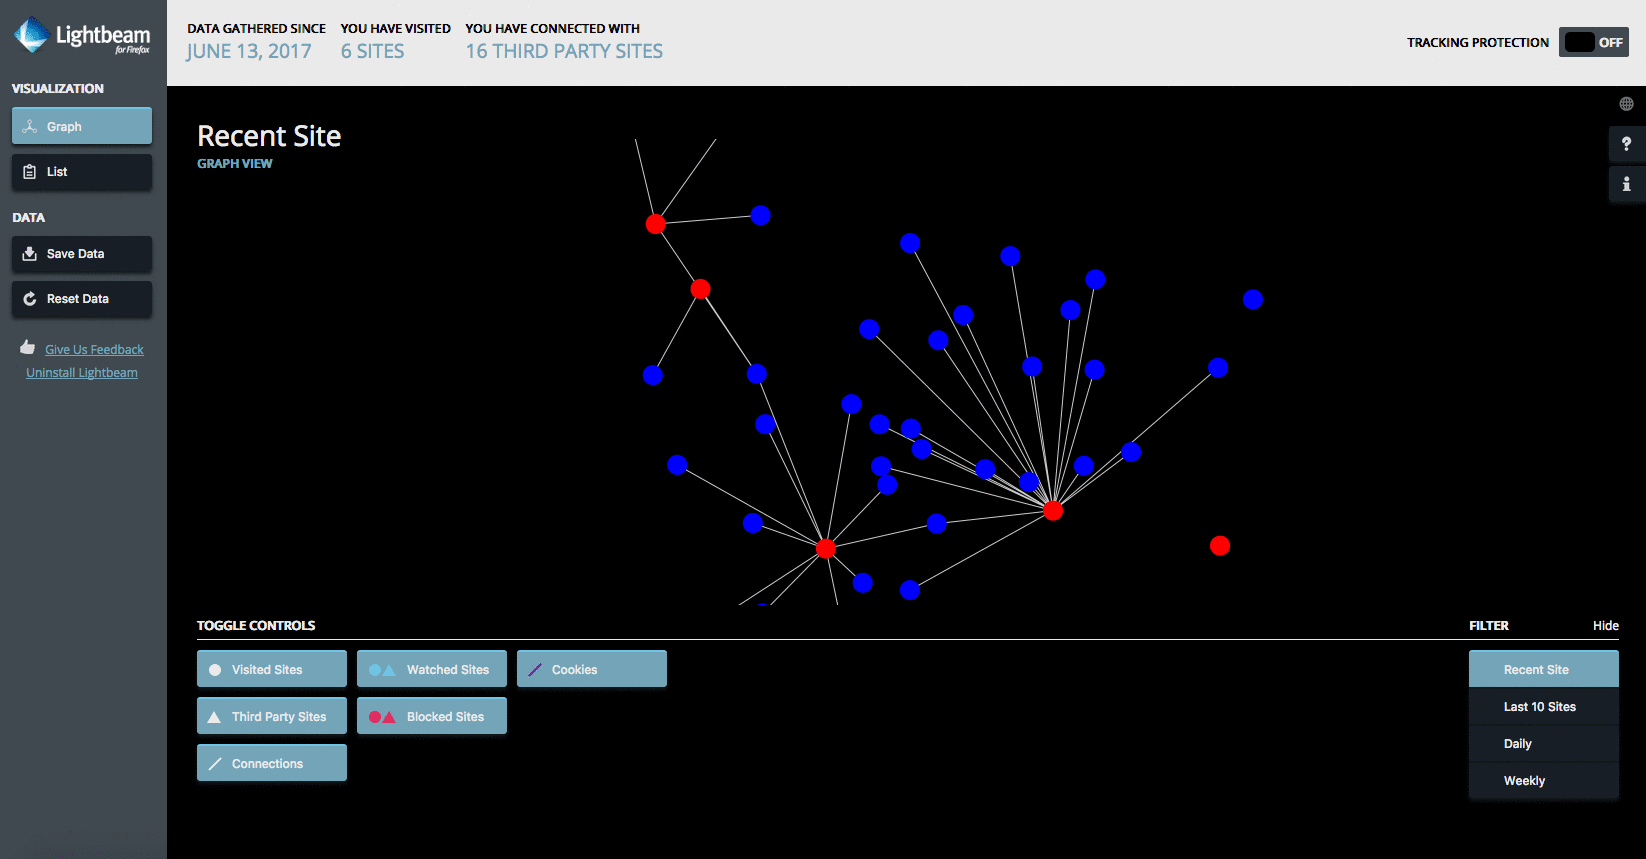Click the globe icon at top right

coord(1626,104)
